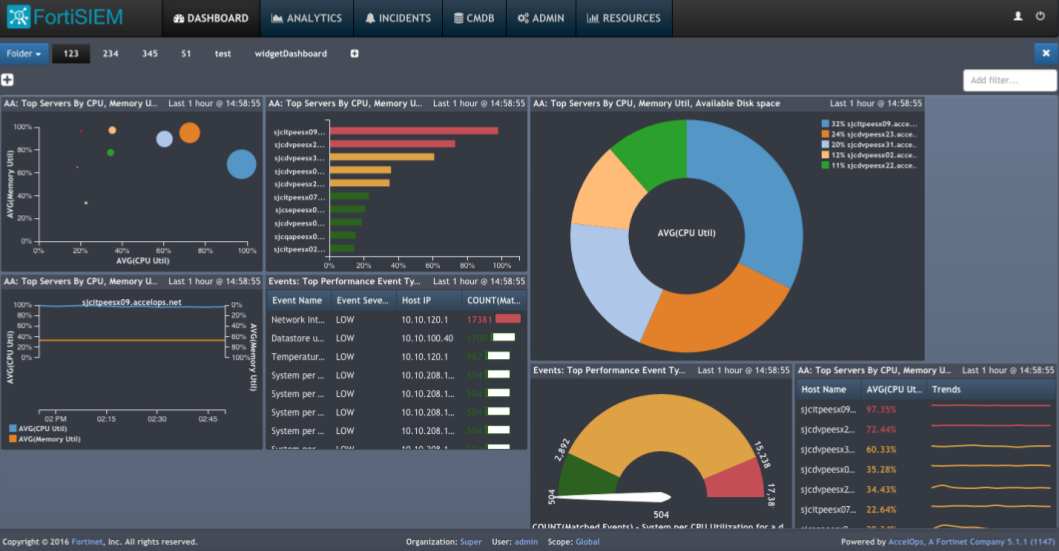Open the CMDB section

(472, 18)
